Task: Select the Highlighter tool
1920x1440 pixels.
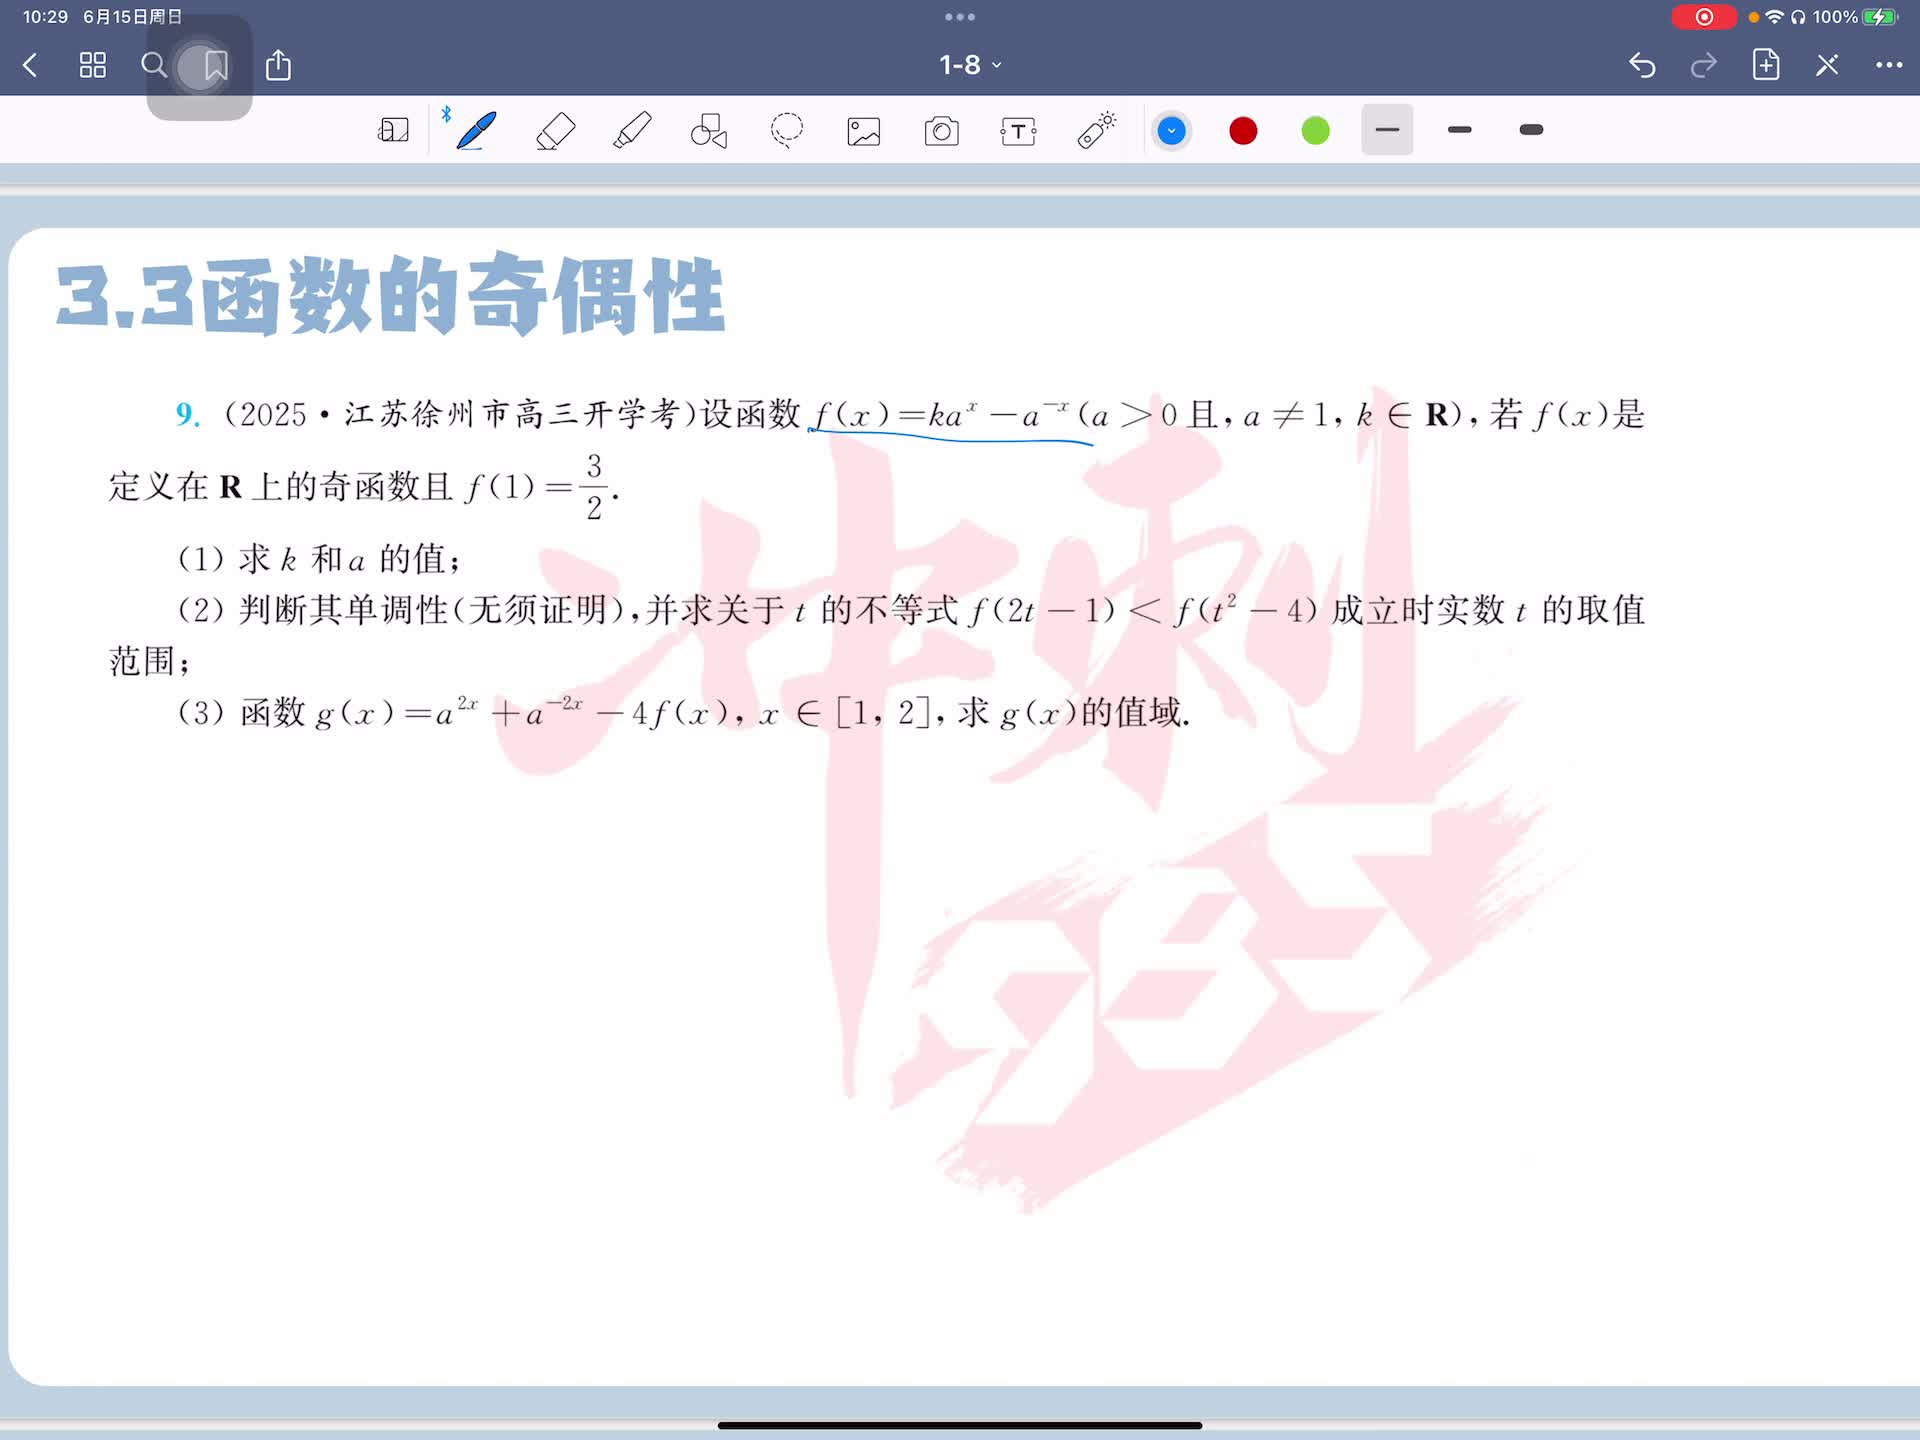Action: tap(632, 131)
